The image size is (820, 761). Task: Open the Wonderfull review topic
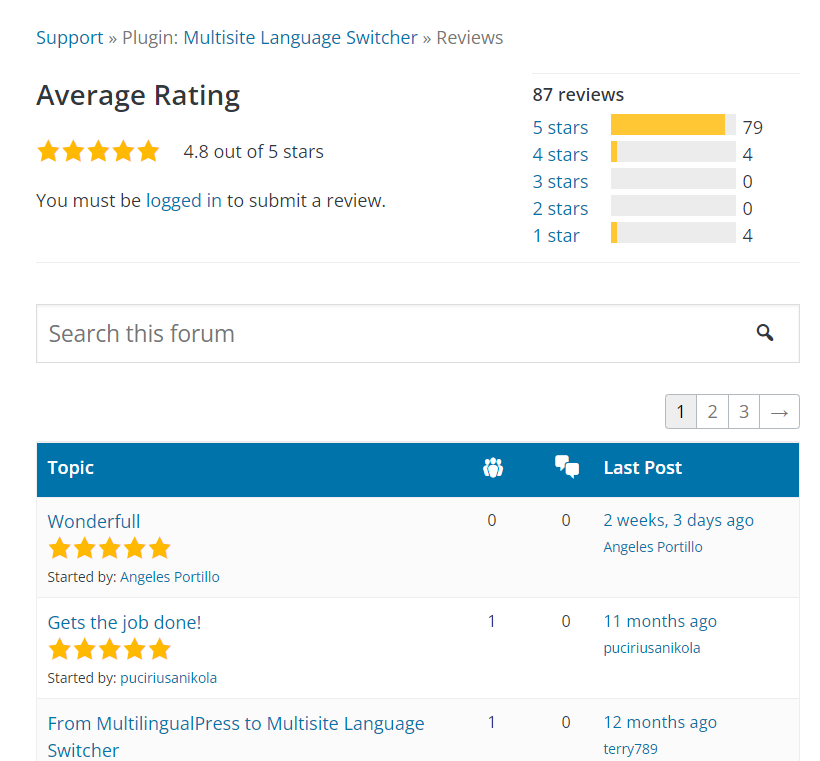tap(94, 521)
